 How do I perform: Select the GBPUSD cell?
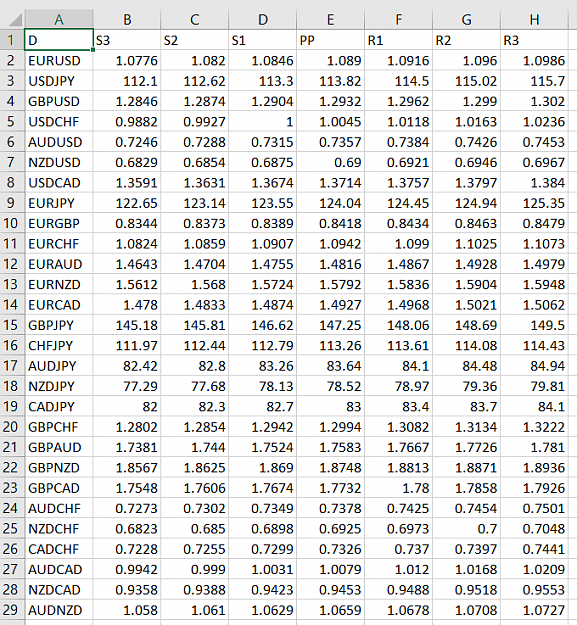[x=59, y=101]
